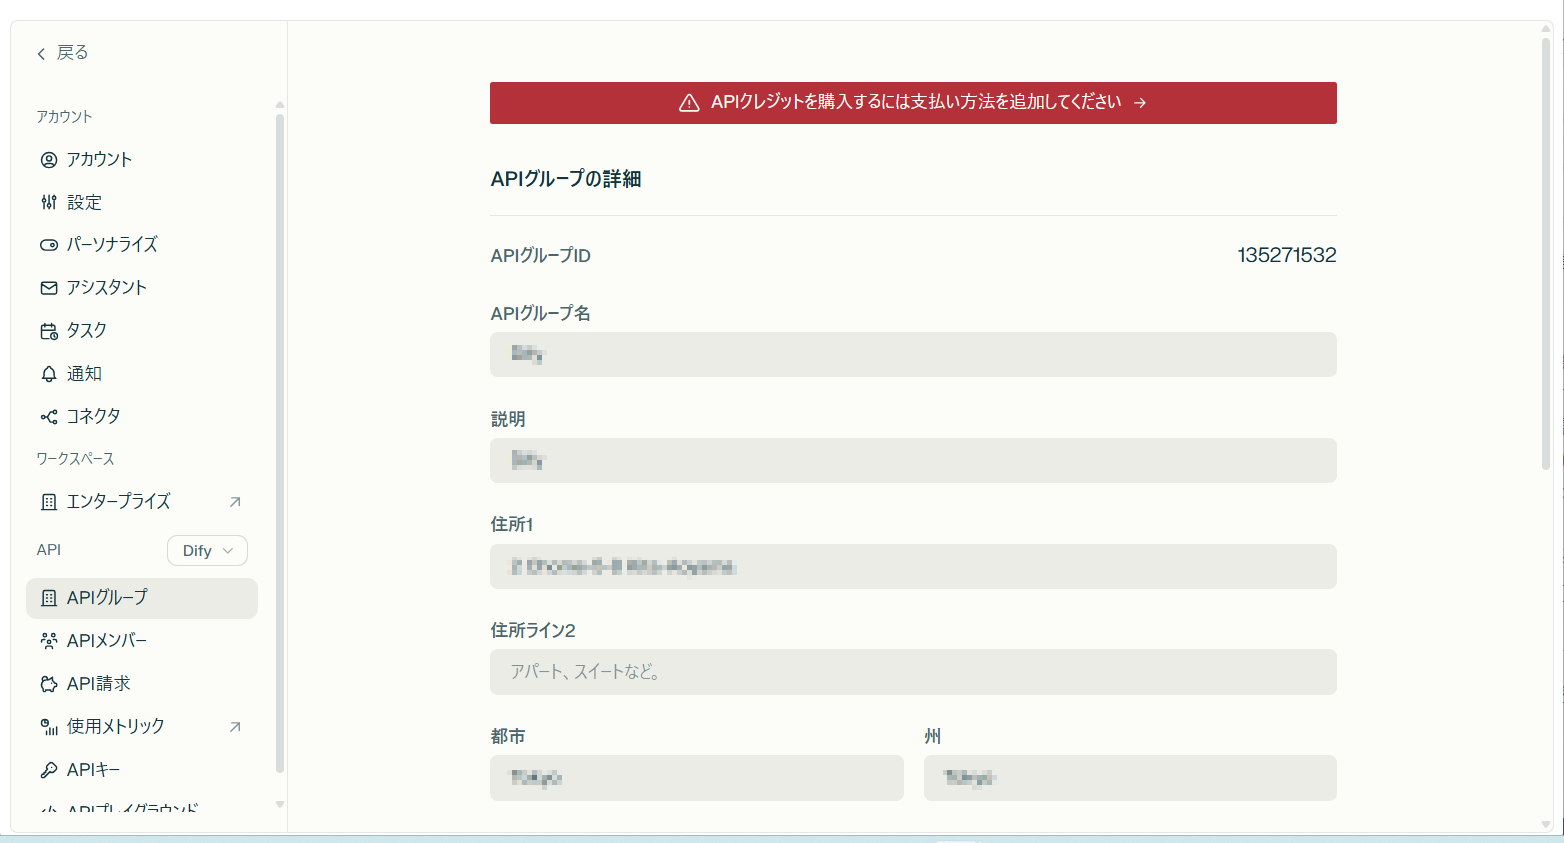Click the APIグループ building icon
This screenshot has height=843, width=1564.
(49, 598)
